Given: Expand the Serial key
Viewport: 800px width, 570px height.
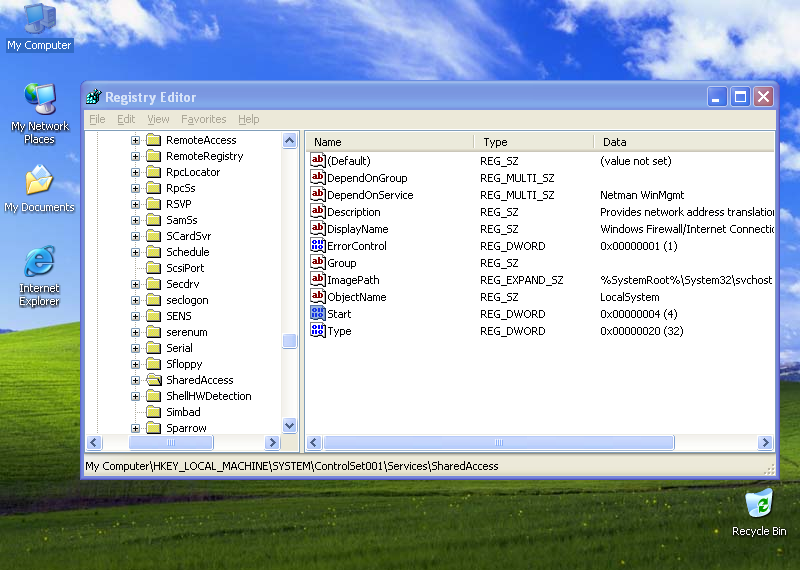Looking at the screenshot, I should [135, 348].
